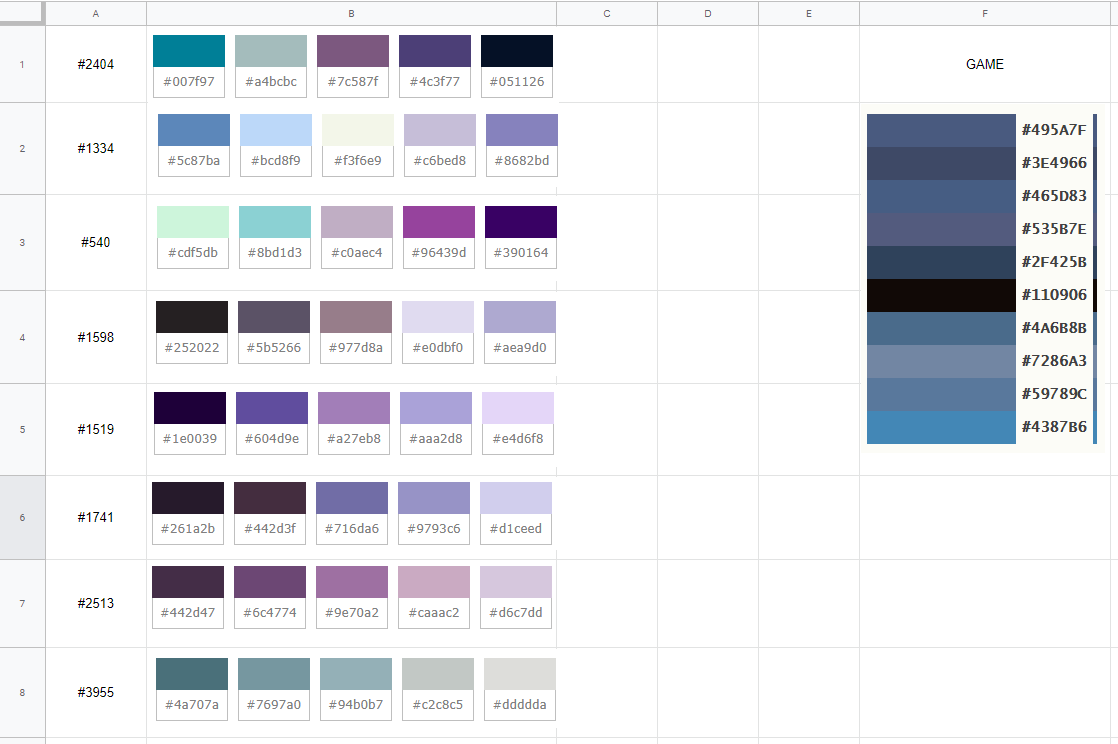Click the #4387B6 bar in GAME palette
Viewport: 1118px width, 744px height.
(x=941, y=427)
